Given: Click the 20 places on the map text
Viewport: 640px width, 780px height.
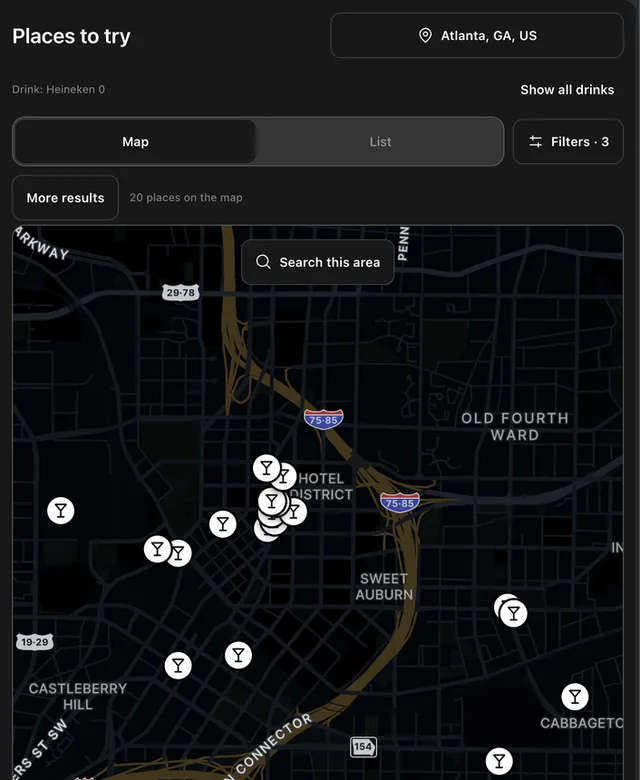Looking at the screenshot, I should pos(186,197).
